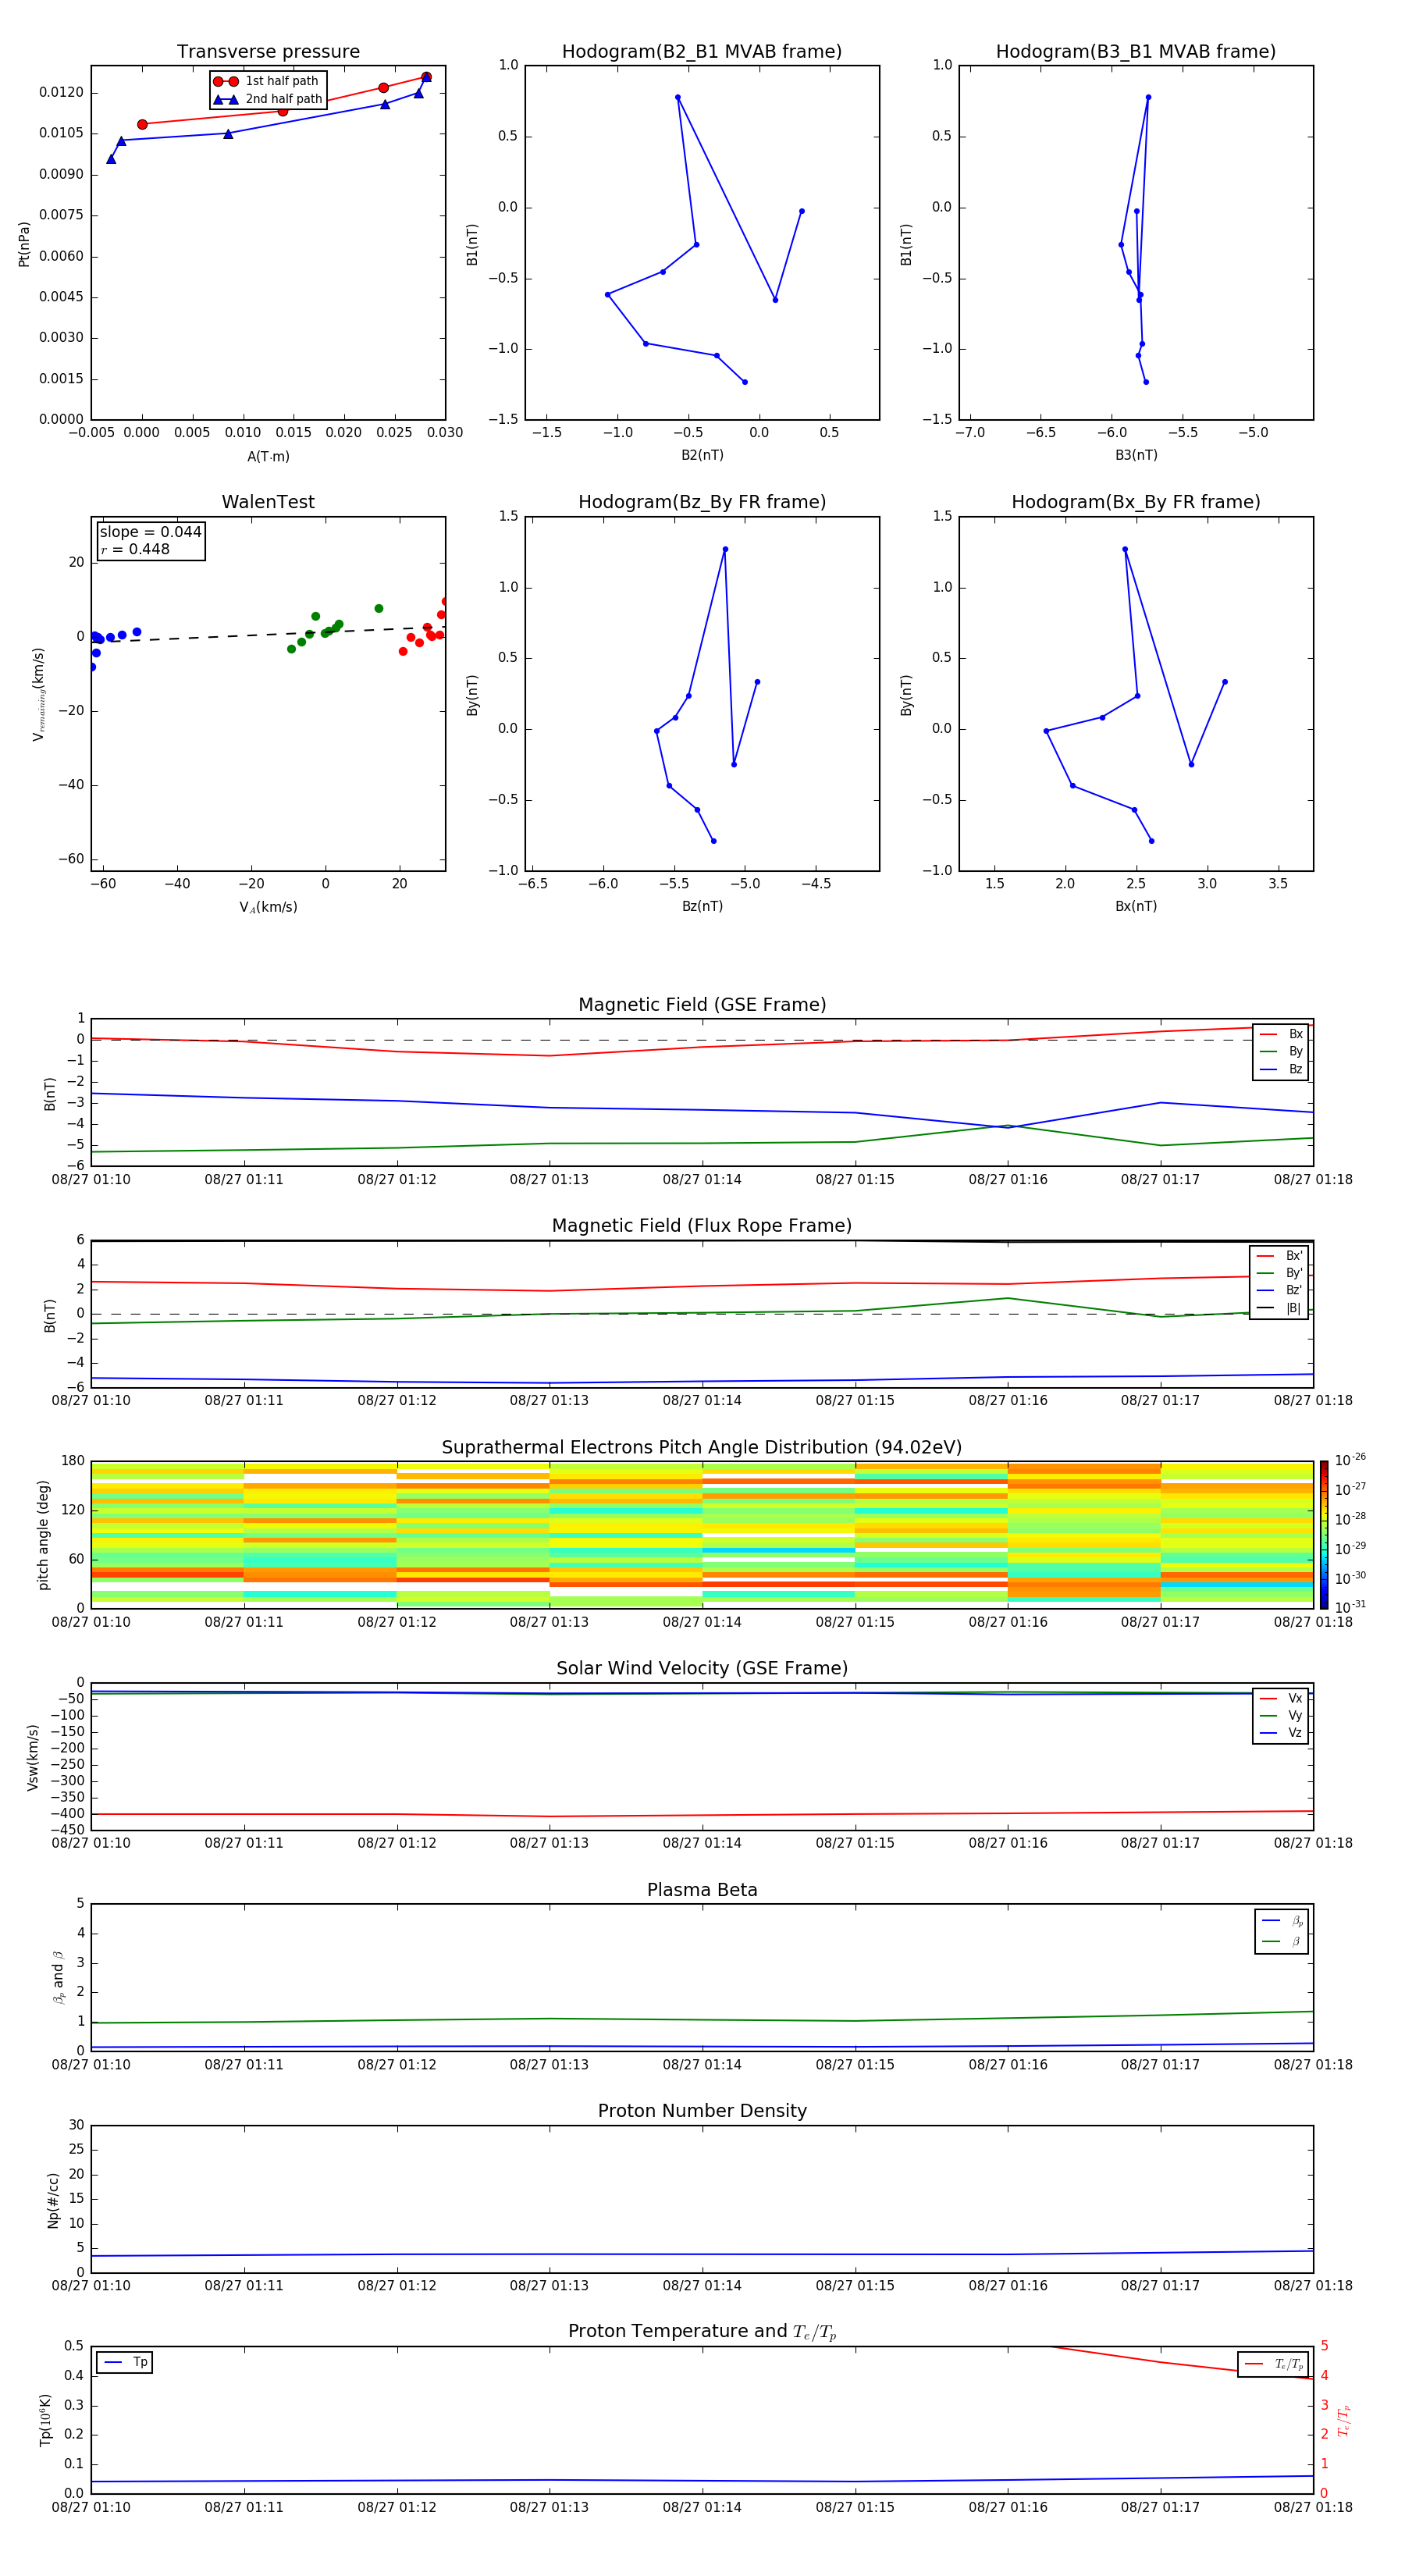The height and width of the screenshot is (2576, 1405).
Task: Click the 'Hodogram(Bx_By FR frame)' title
Action: click(1136, 502)
